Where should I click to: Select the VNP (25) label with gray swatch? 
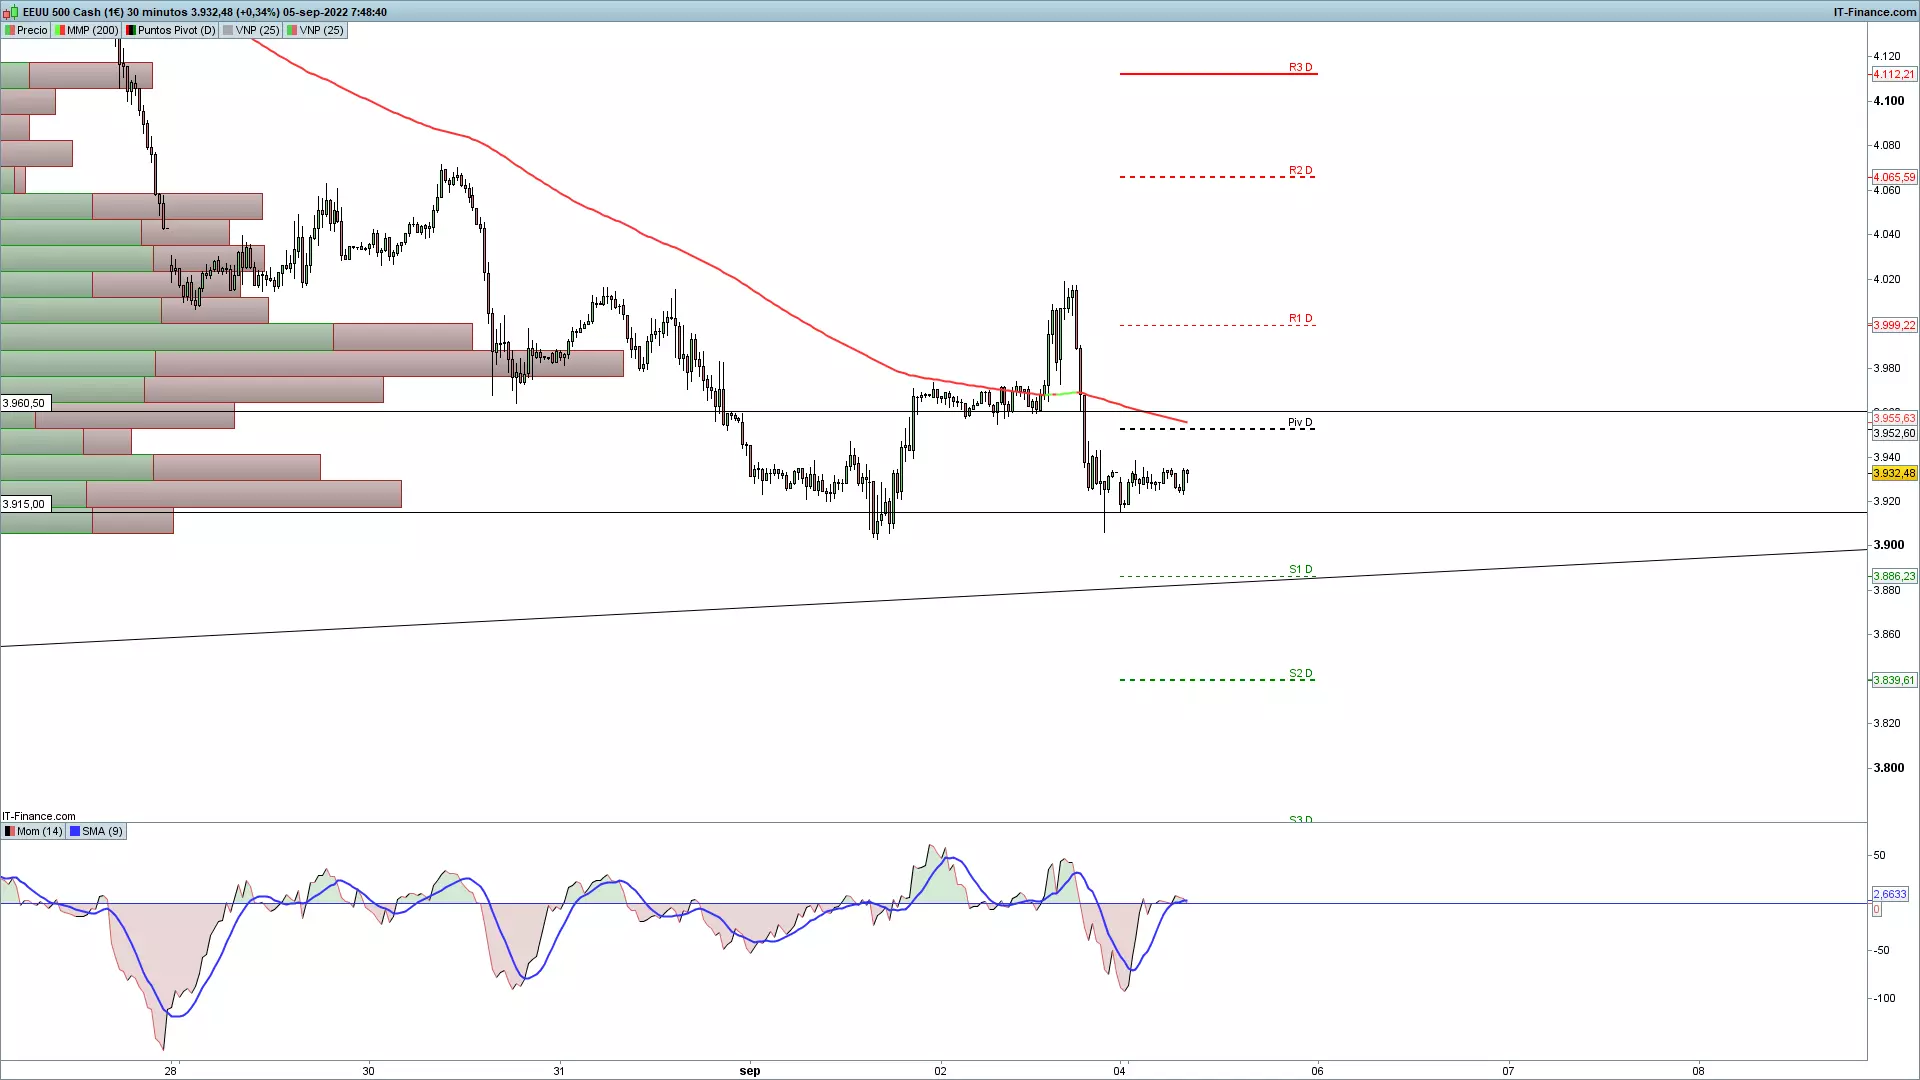pyautogui.click(x=251, y=30)
